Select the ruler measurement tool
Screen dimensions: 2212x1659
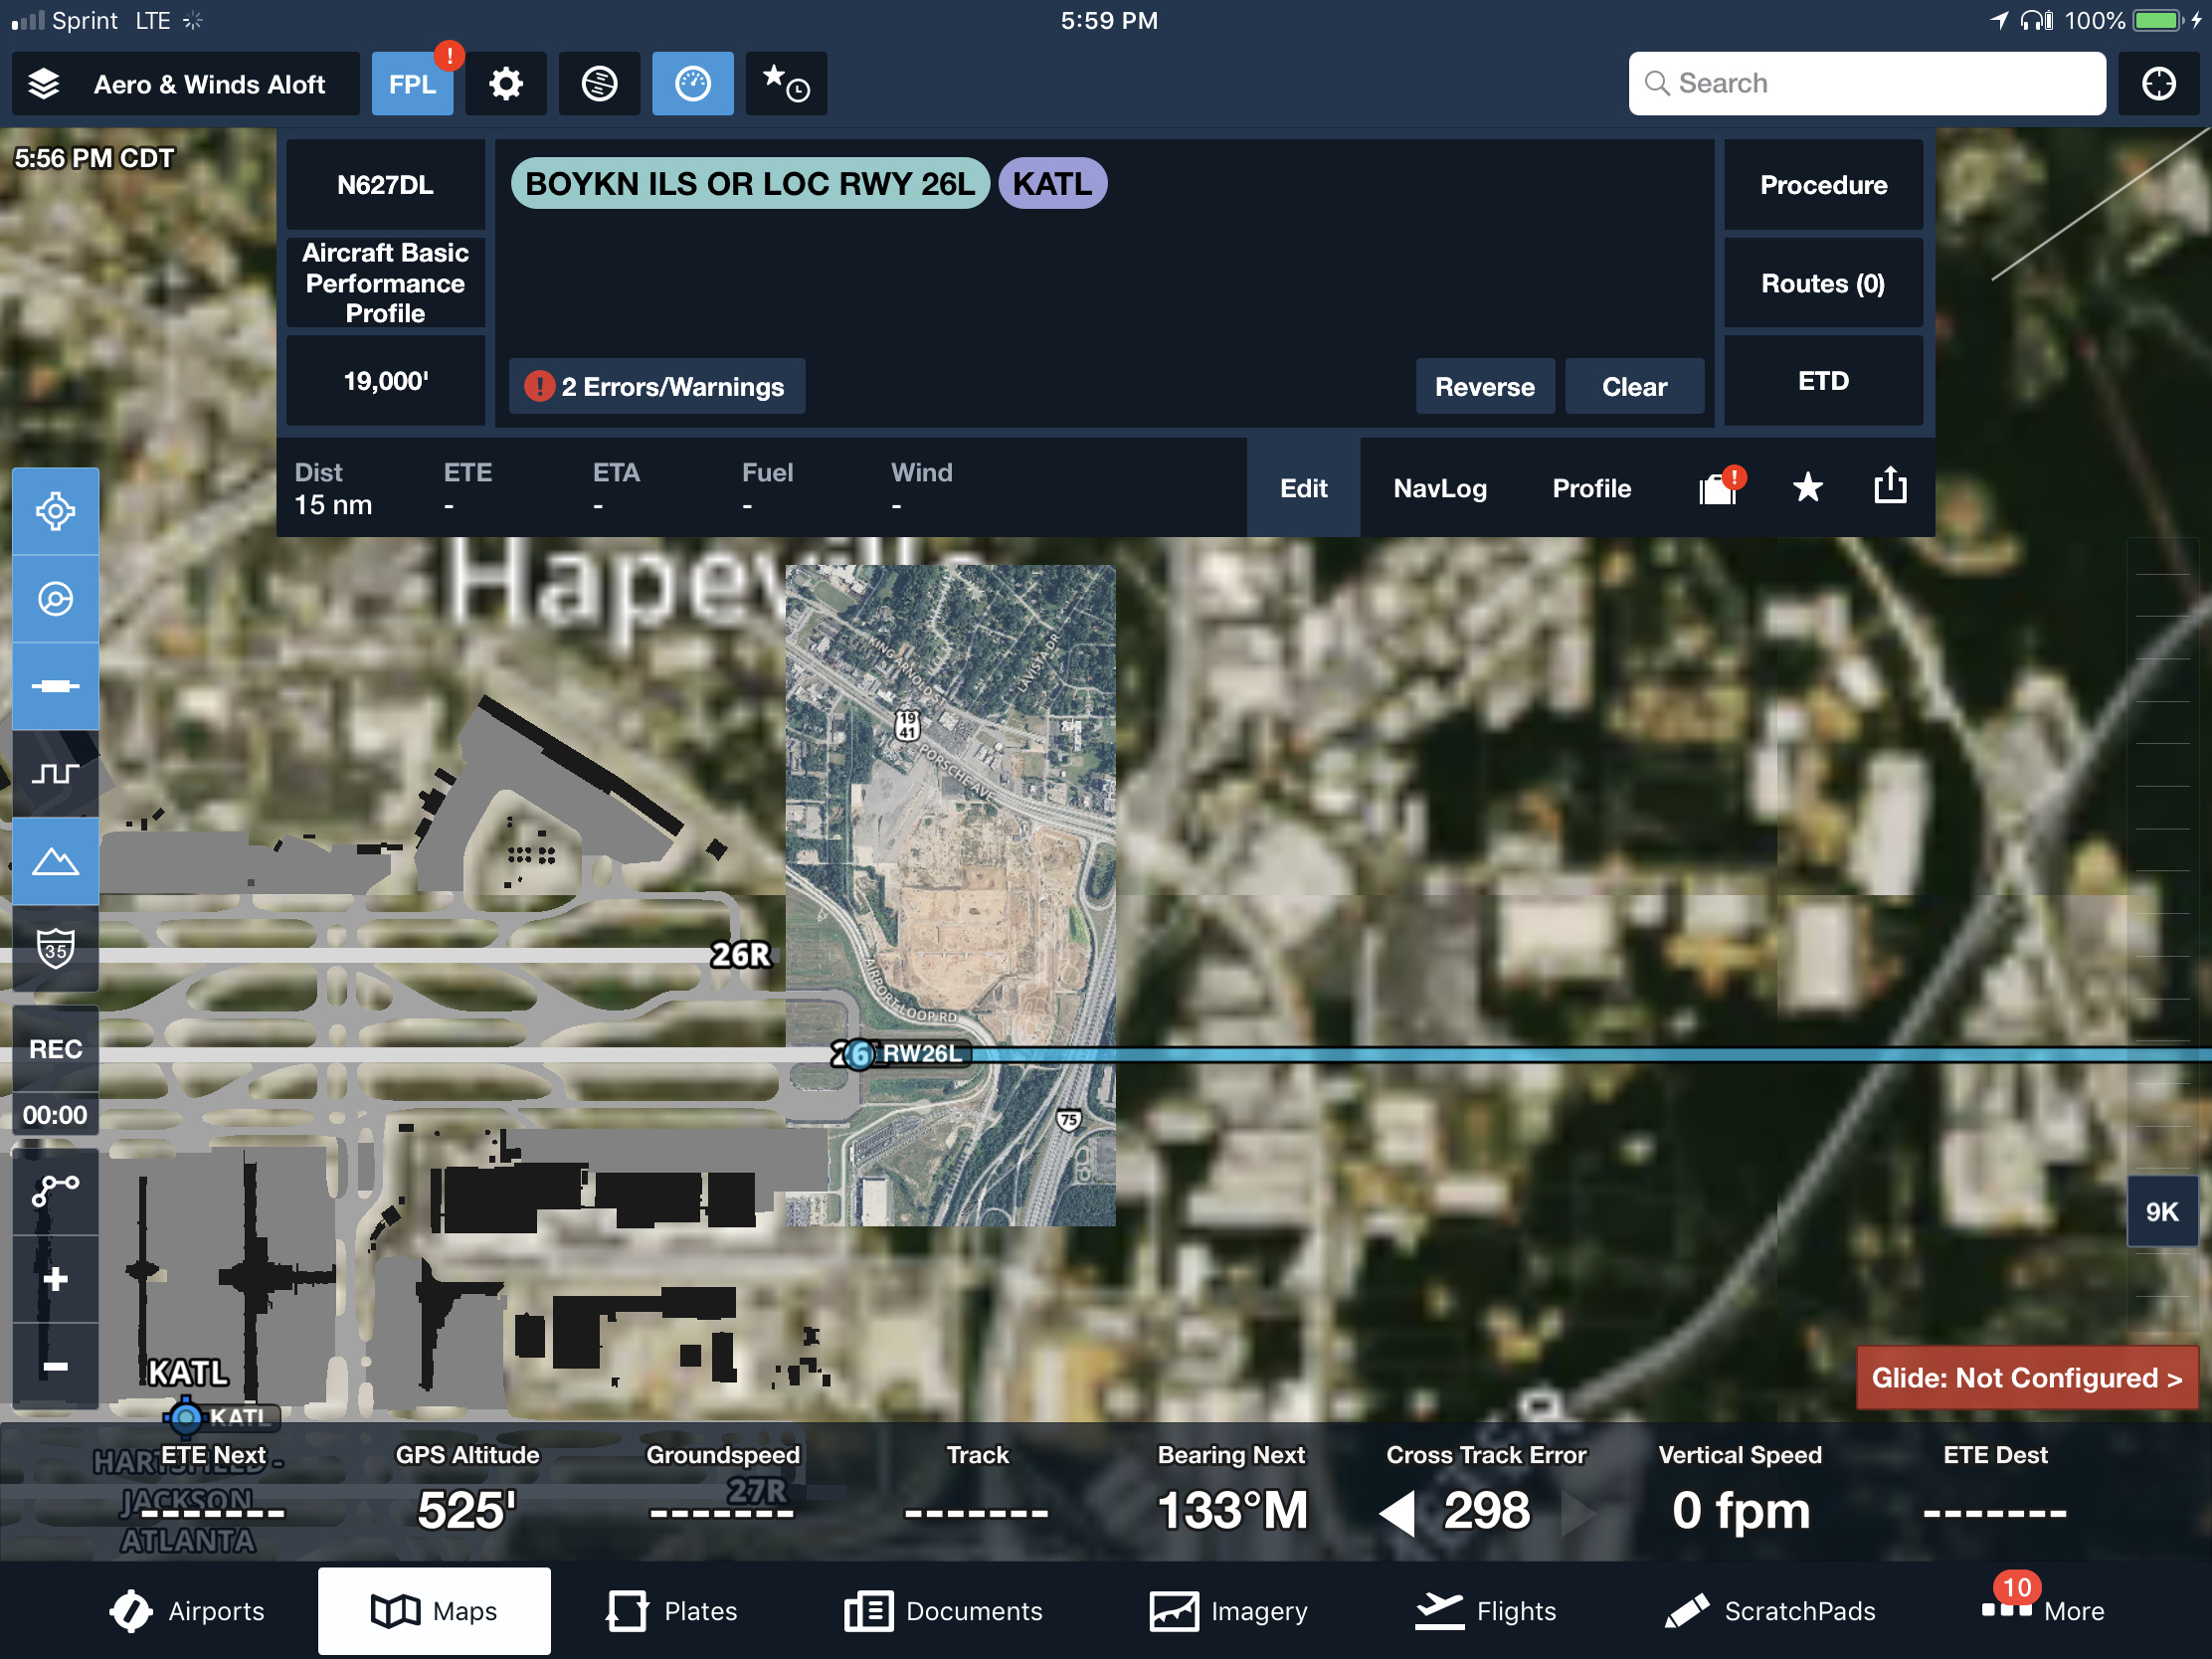pyautogui.click(x=55, y=686)
